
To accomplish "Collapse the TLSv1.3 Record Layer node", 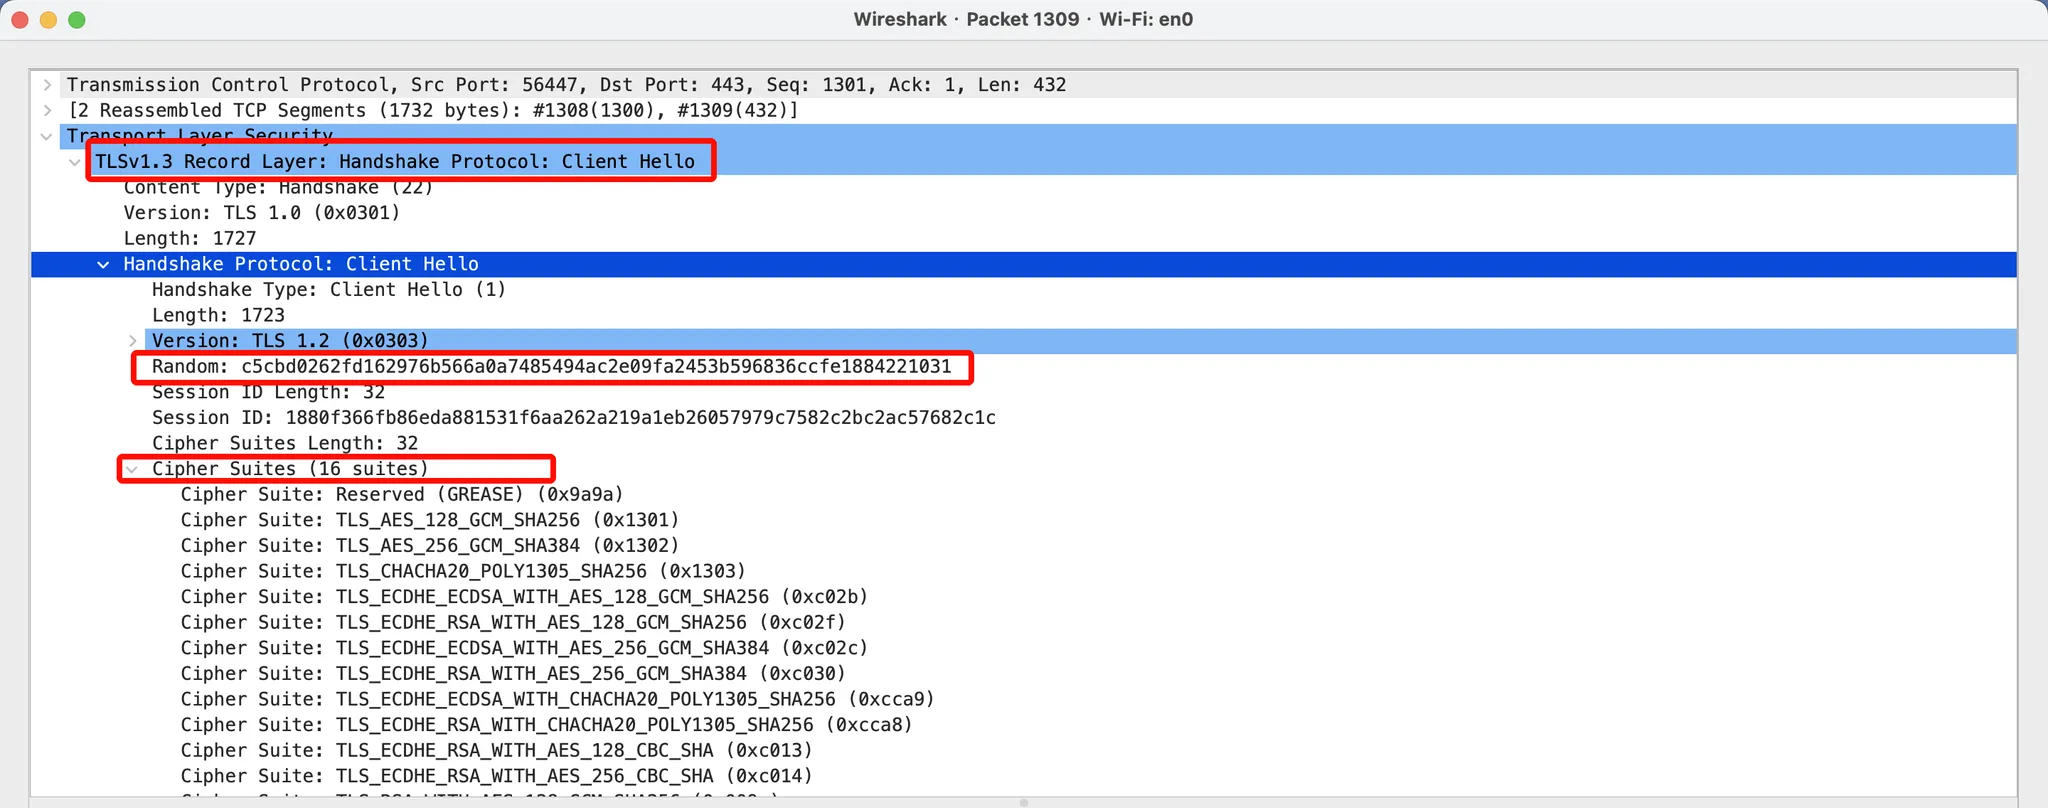I will [x=75, y=162].
